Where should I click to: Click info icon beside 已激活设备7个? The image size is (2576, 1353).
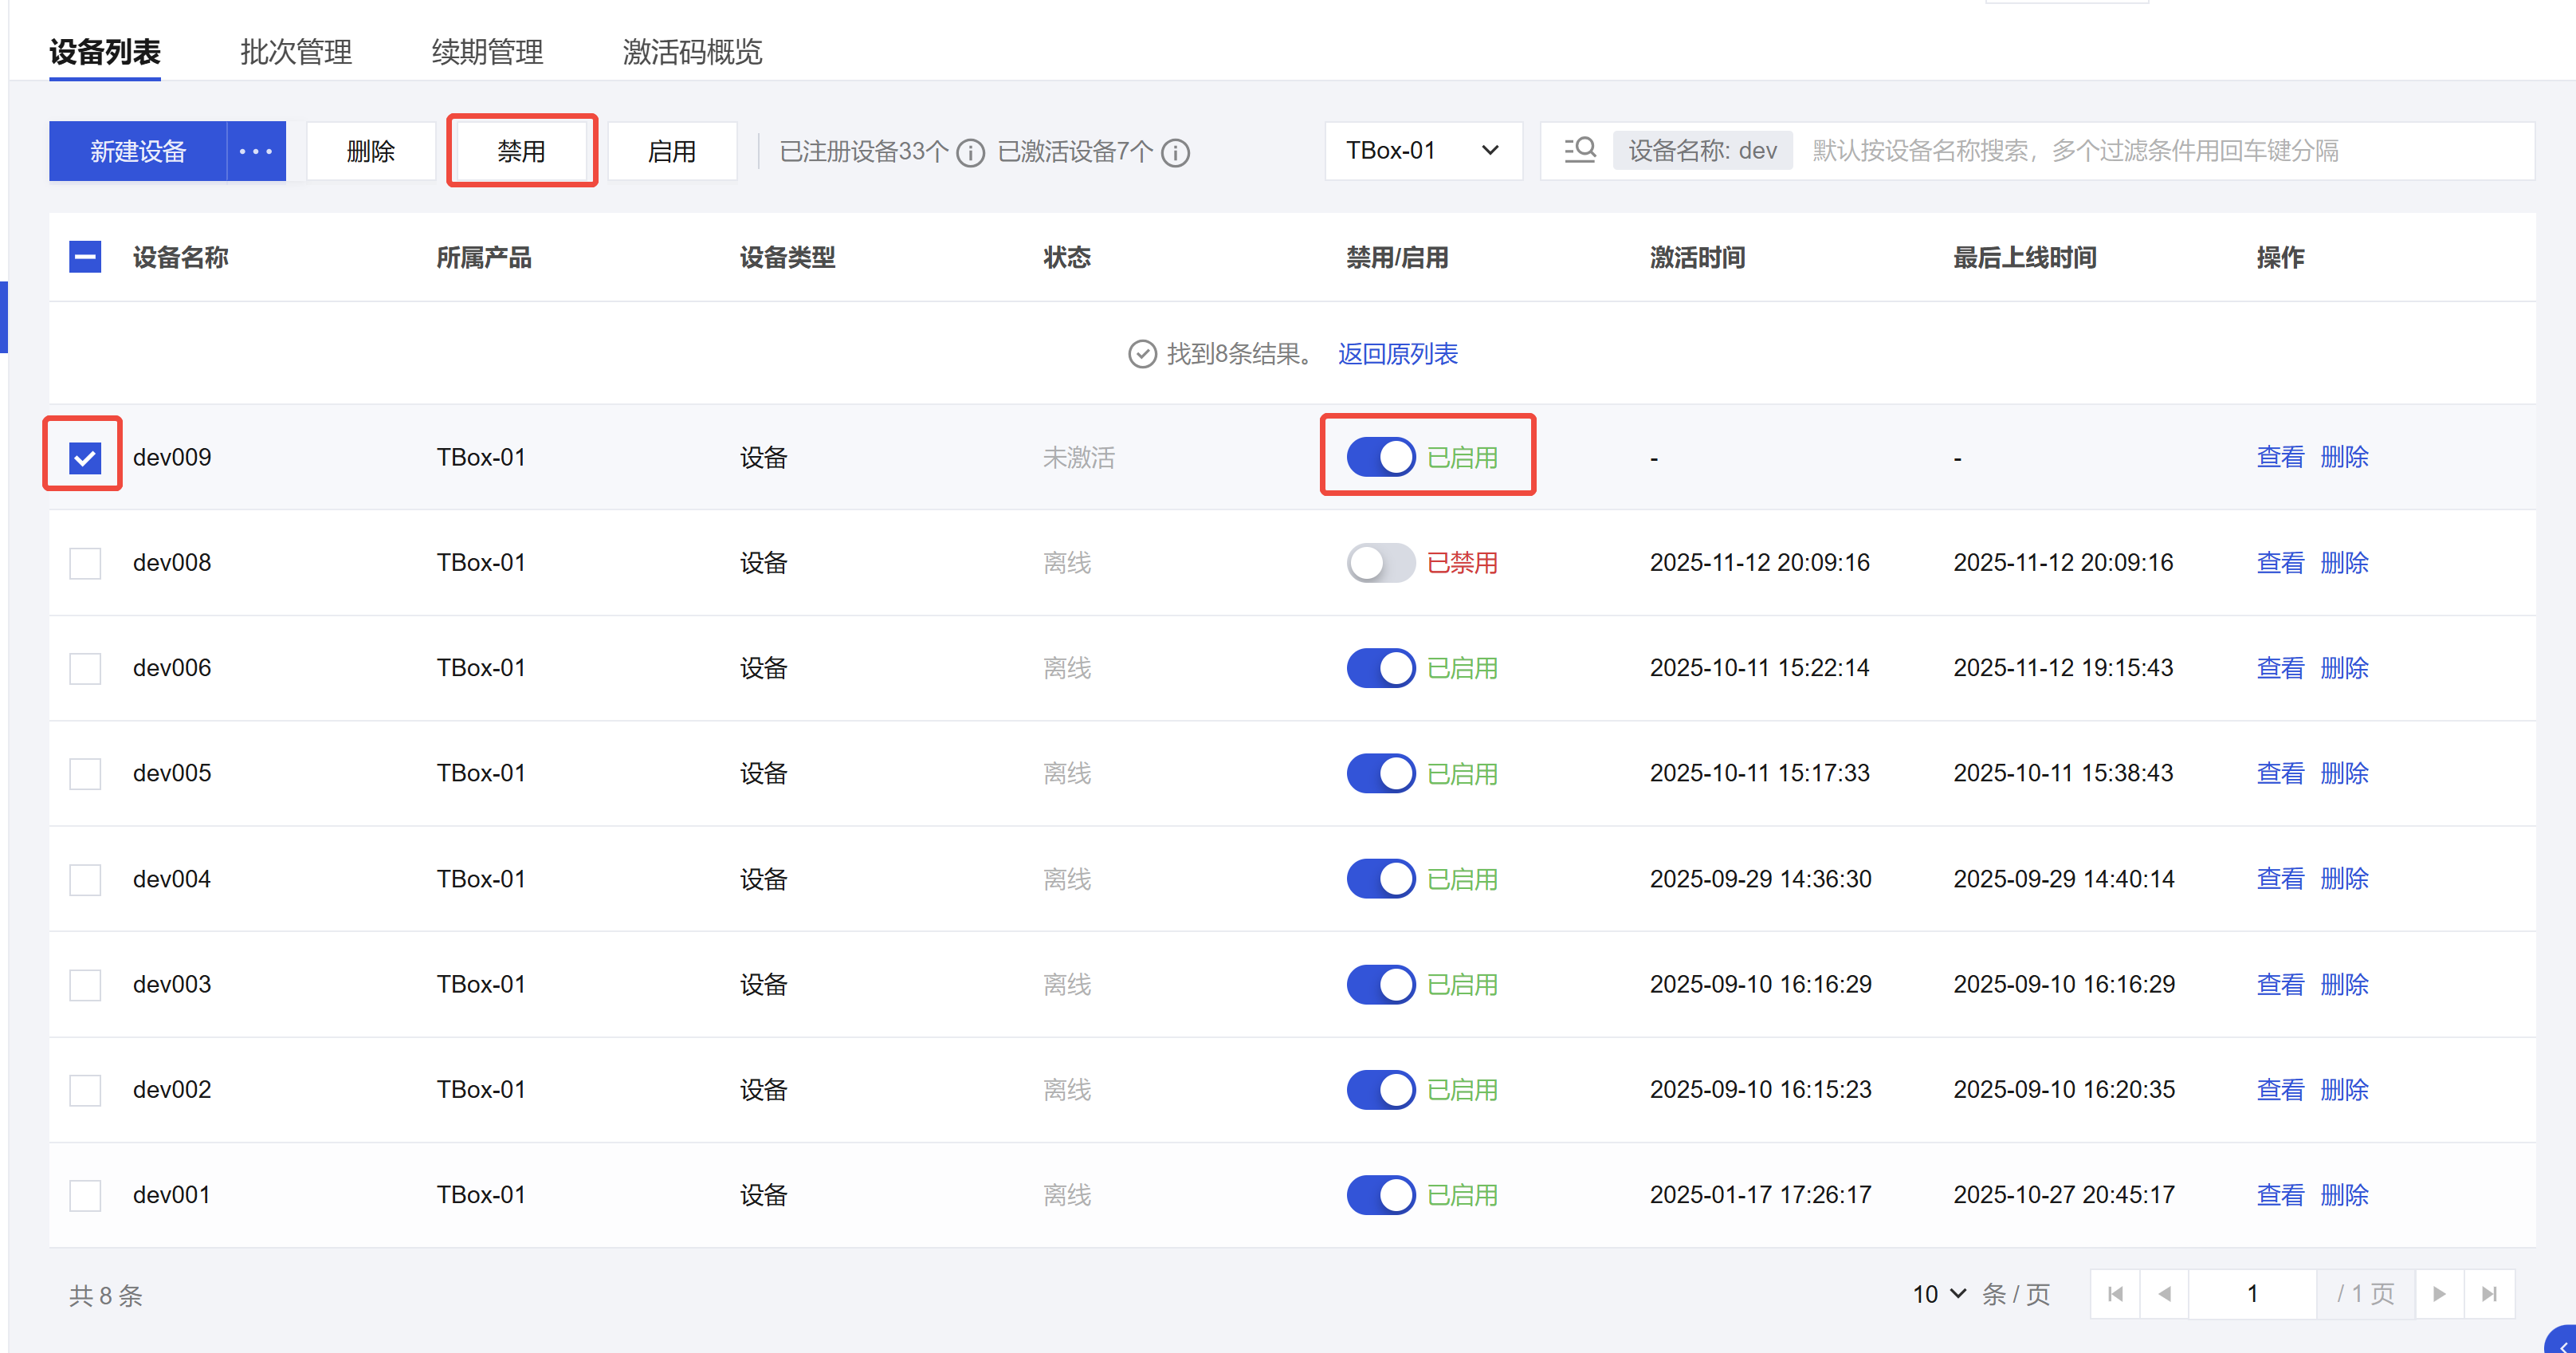click(1176, 153)
